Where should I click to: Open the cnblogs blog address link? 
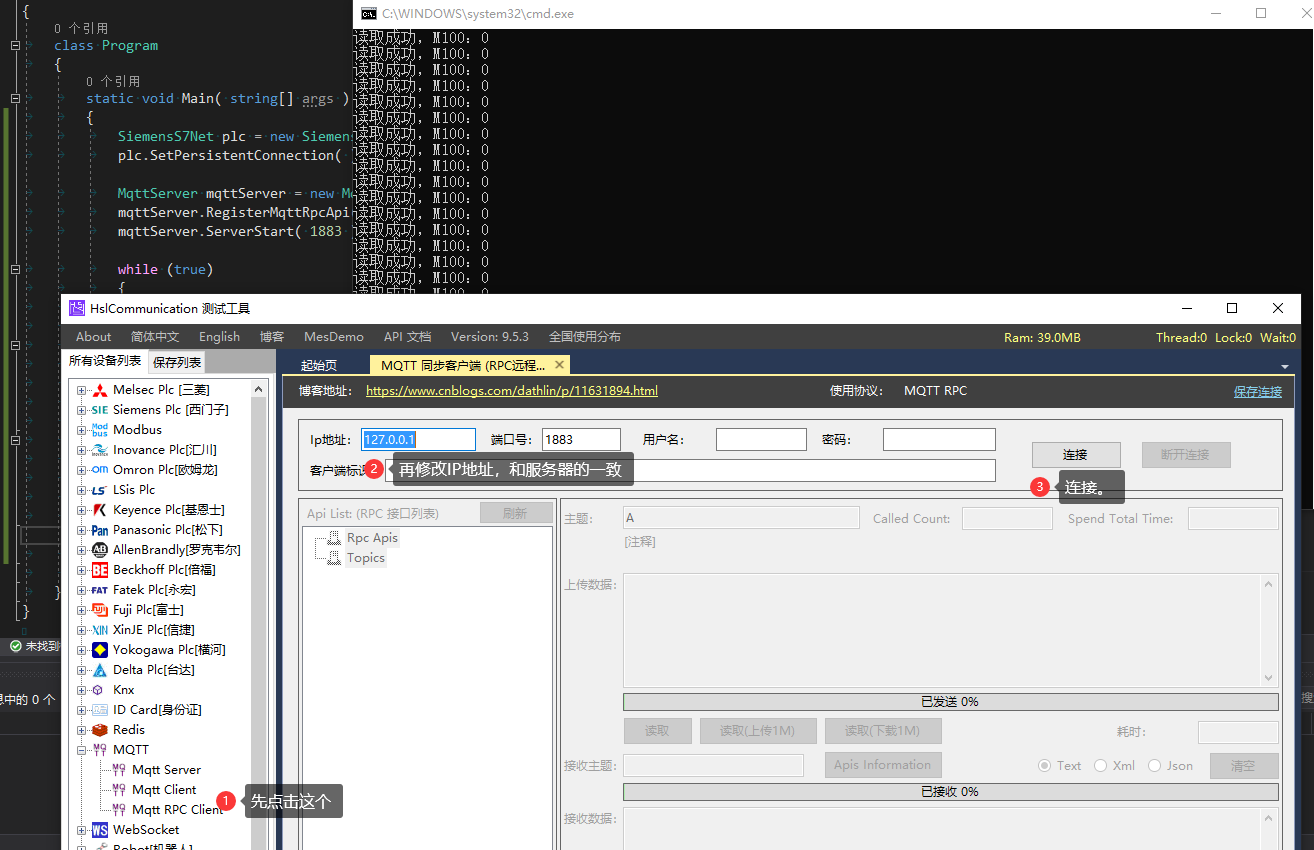click(x=511, y=391)
